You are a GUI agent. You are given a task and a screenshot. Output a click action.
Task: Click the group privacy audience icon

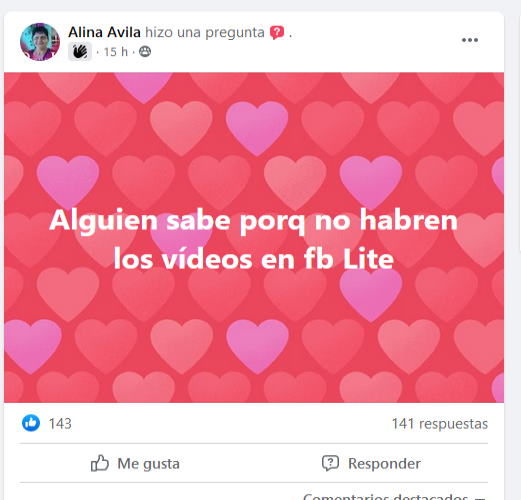pyautogui.click(x=145, y=52)
